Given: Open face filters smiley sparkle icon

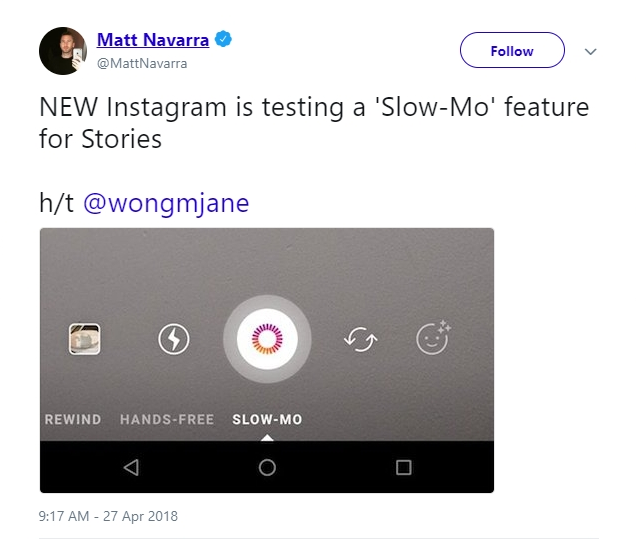Looking at the screenshot, I should (x=434, y=337).
